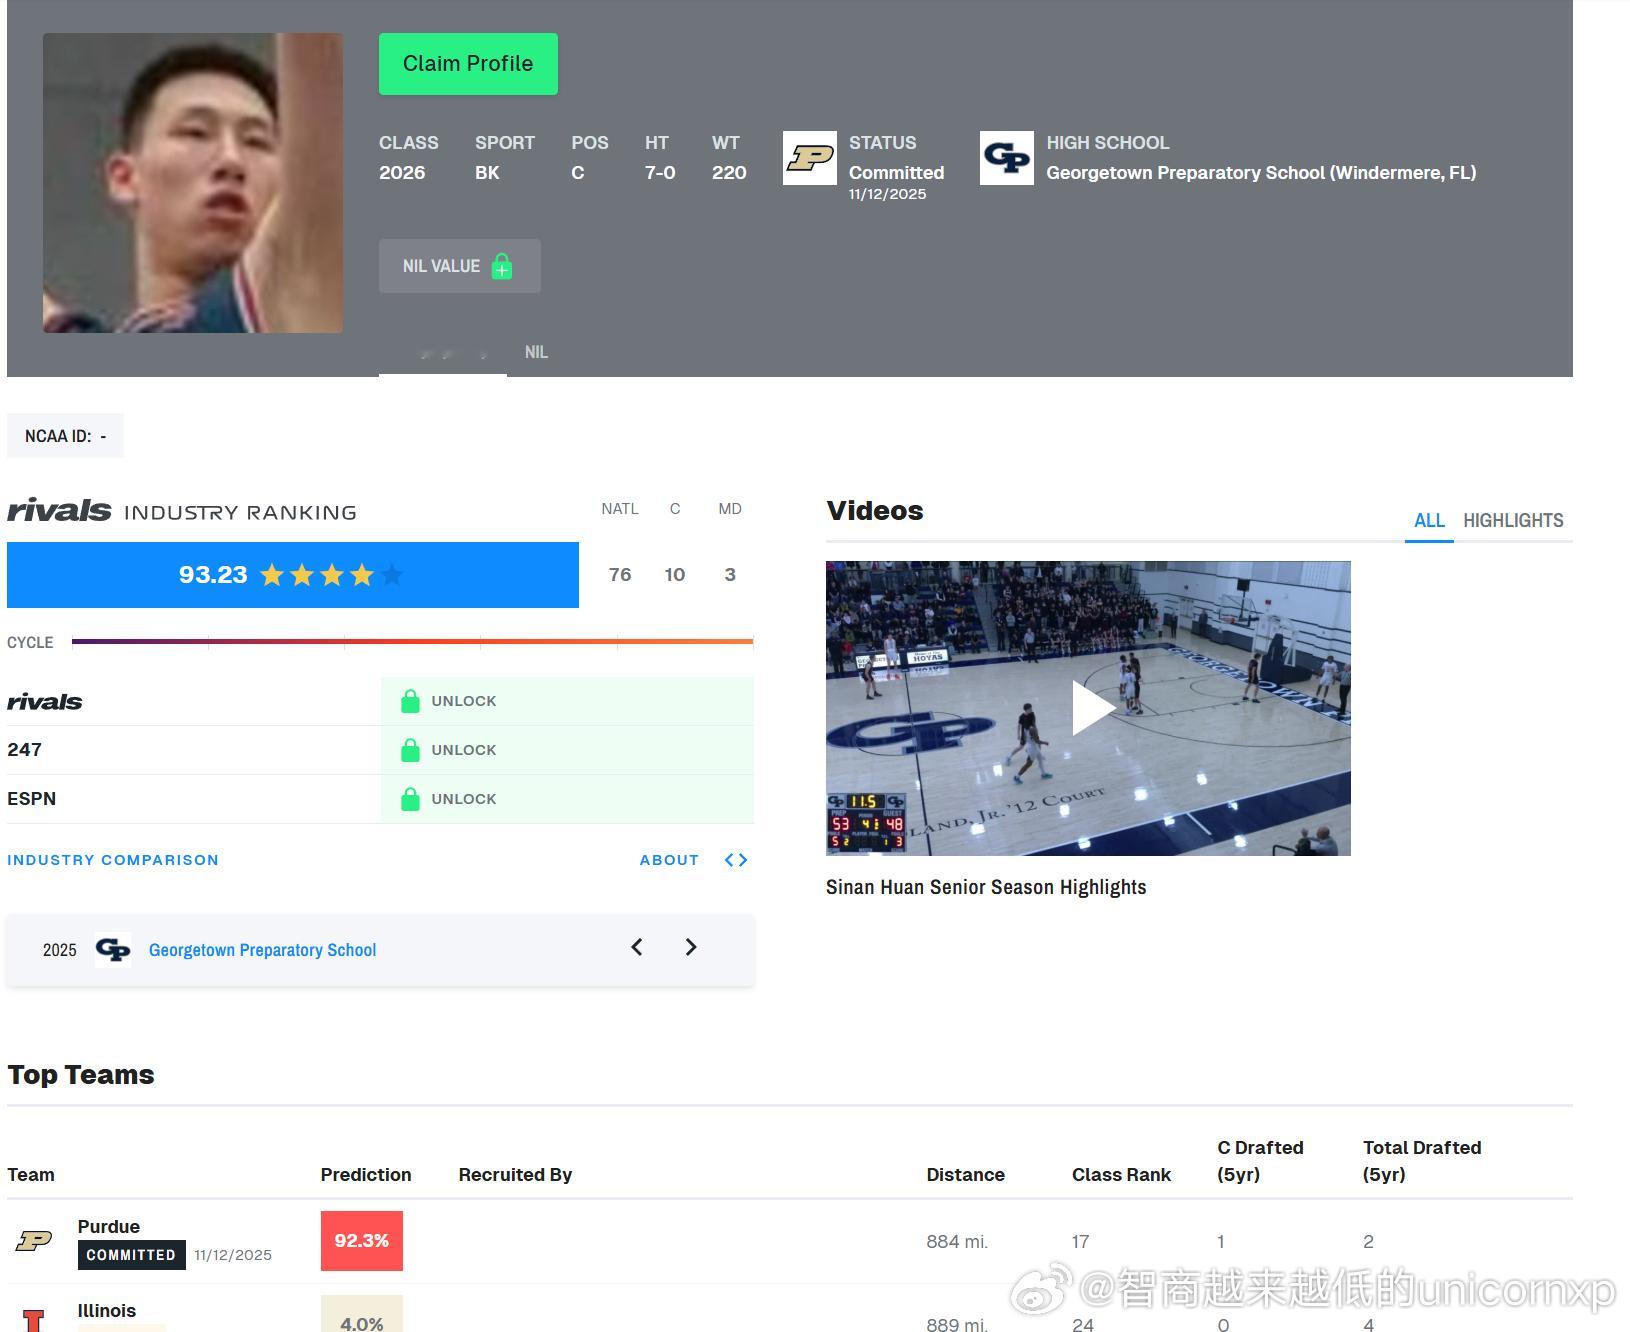Viewport: 1630px width, 1332px height.
Task: Click the green lock icon on NIL Value
Action: point(502,267)
